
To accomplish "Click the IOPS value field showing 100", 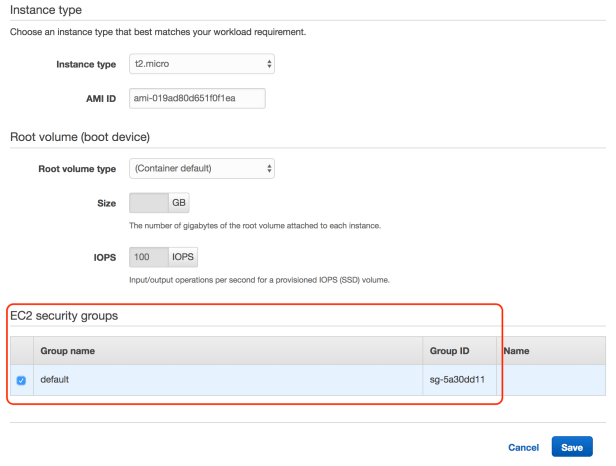I will [x=148, y=257].
